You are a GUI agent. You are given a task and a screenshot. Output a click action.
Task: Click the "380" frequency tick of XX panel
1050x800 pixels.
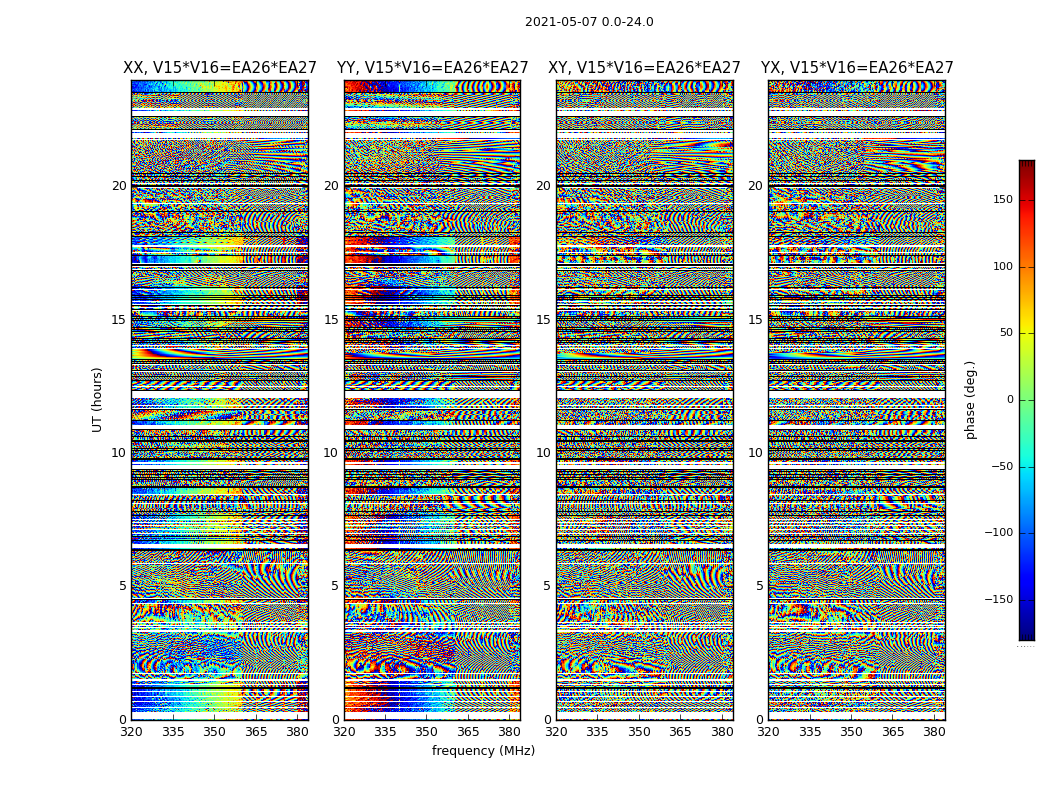point(297,732)
